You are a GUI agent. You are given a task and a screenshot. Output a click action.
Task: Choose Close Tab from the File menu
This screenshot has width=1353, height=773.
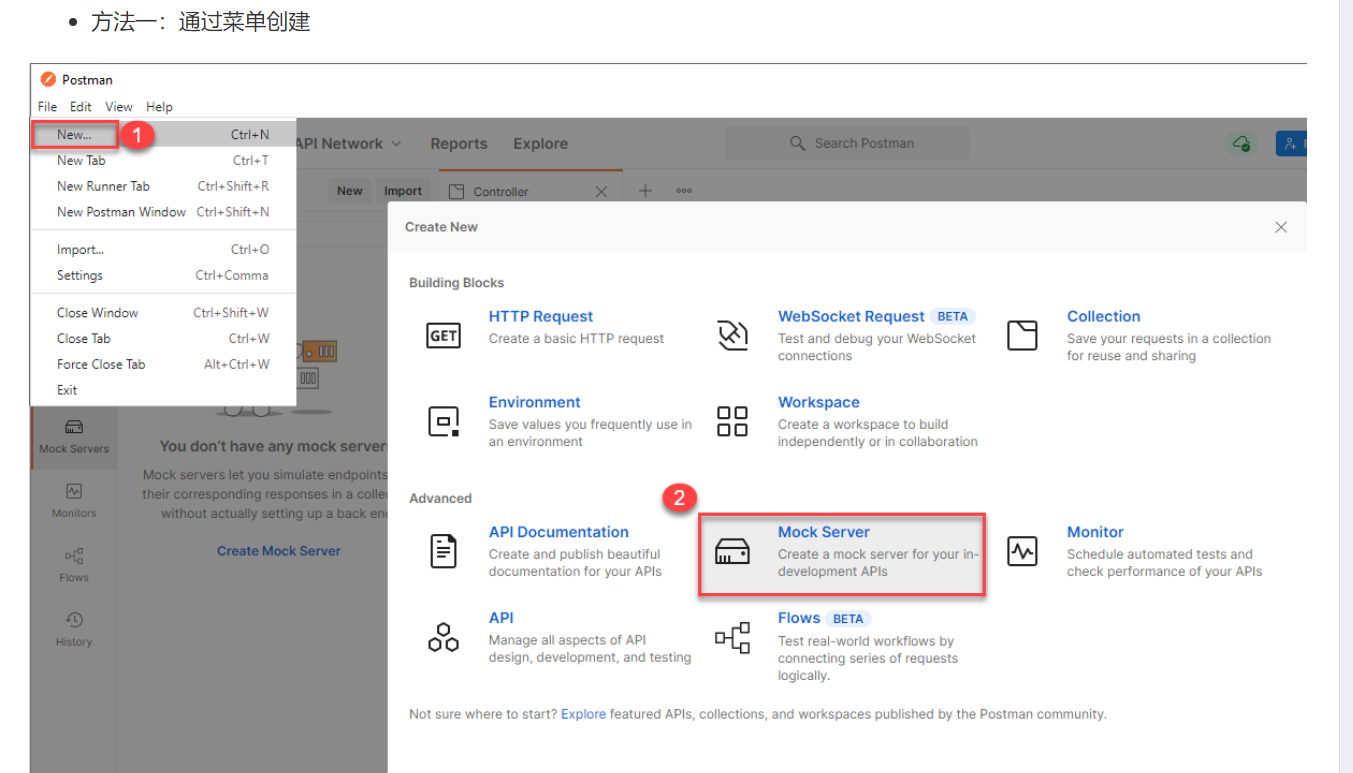click(x=163, y=339)
